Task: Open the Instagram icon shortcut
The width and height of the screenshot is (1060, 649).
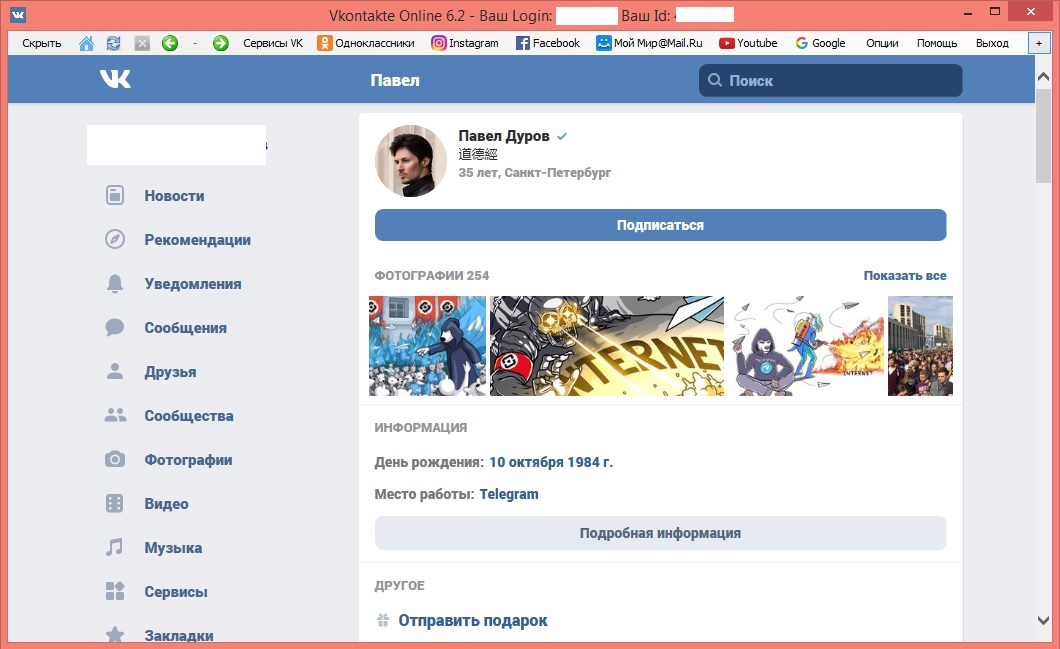Action: (439, 43)
